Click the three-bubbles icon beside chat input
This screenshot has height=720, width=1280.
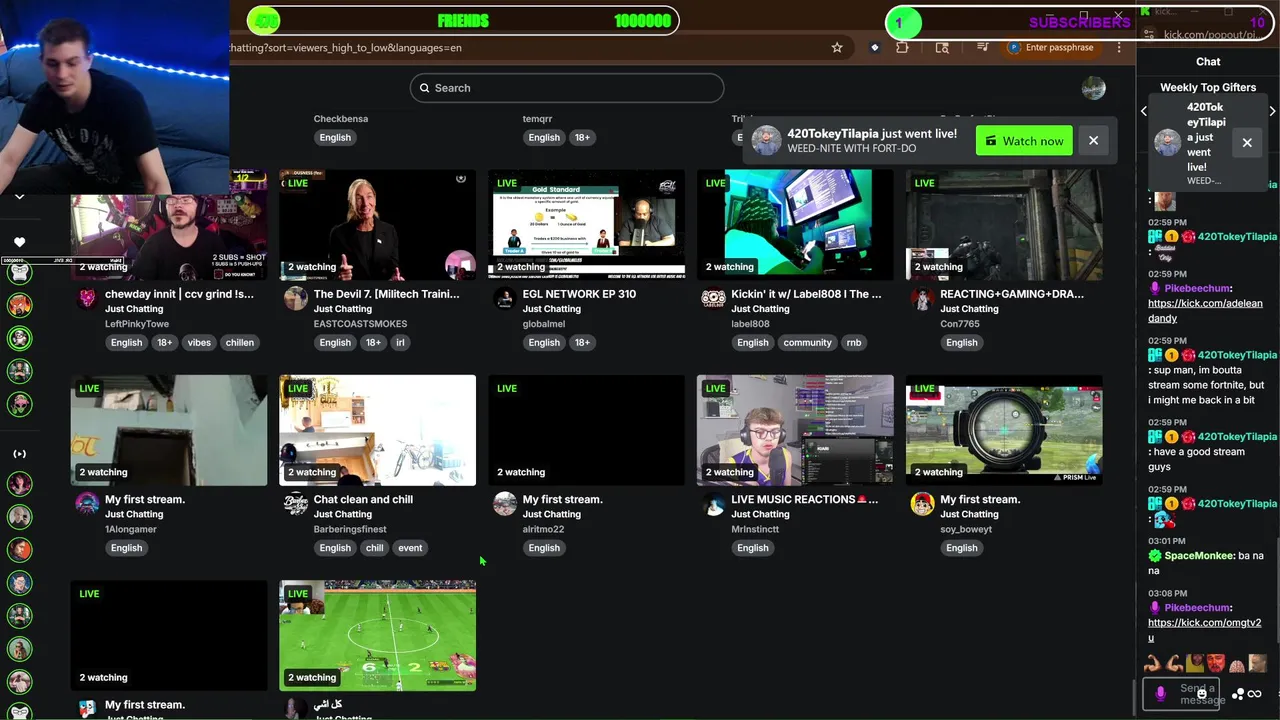point(1238,694)
